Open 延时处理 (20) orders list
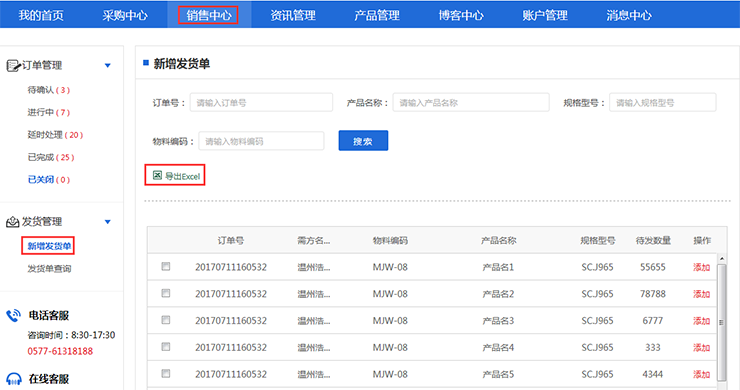The height and width of the screenshot is (390, 740). (55, 135)
